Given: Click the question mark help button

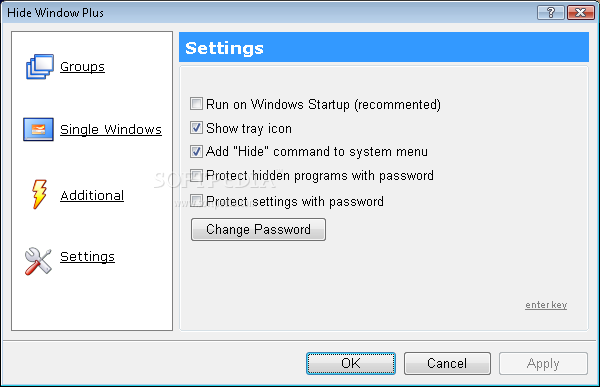Looking at the screenshot, I should tap(550, 13).
